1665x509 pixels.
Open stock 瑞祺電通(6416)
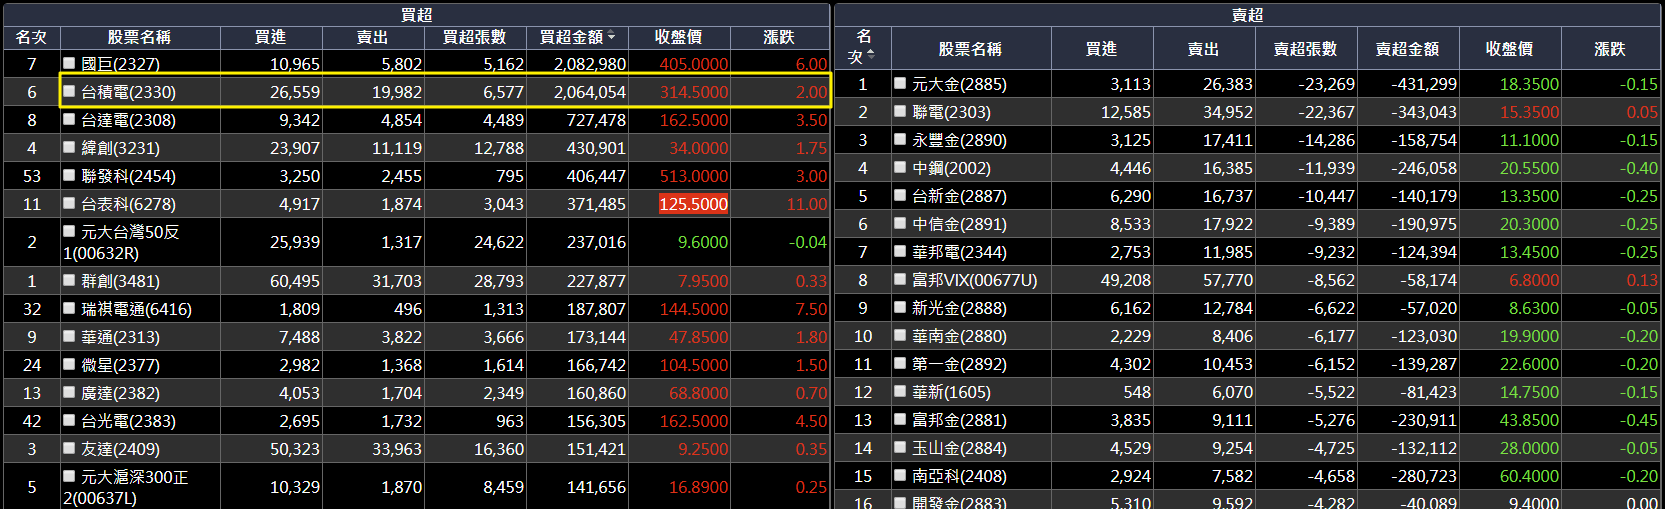(x=136, y=309)
